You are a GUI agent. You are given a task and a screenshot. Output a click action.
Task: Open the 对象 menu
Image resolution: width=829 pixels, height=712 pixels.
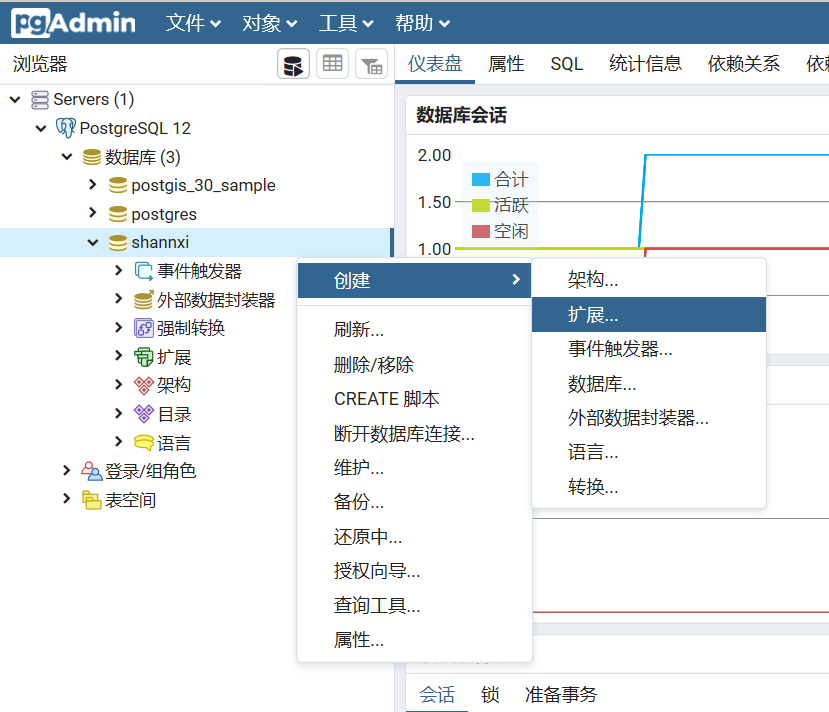pos(269,23)
